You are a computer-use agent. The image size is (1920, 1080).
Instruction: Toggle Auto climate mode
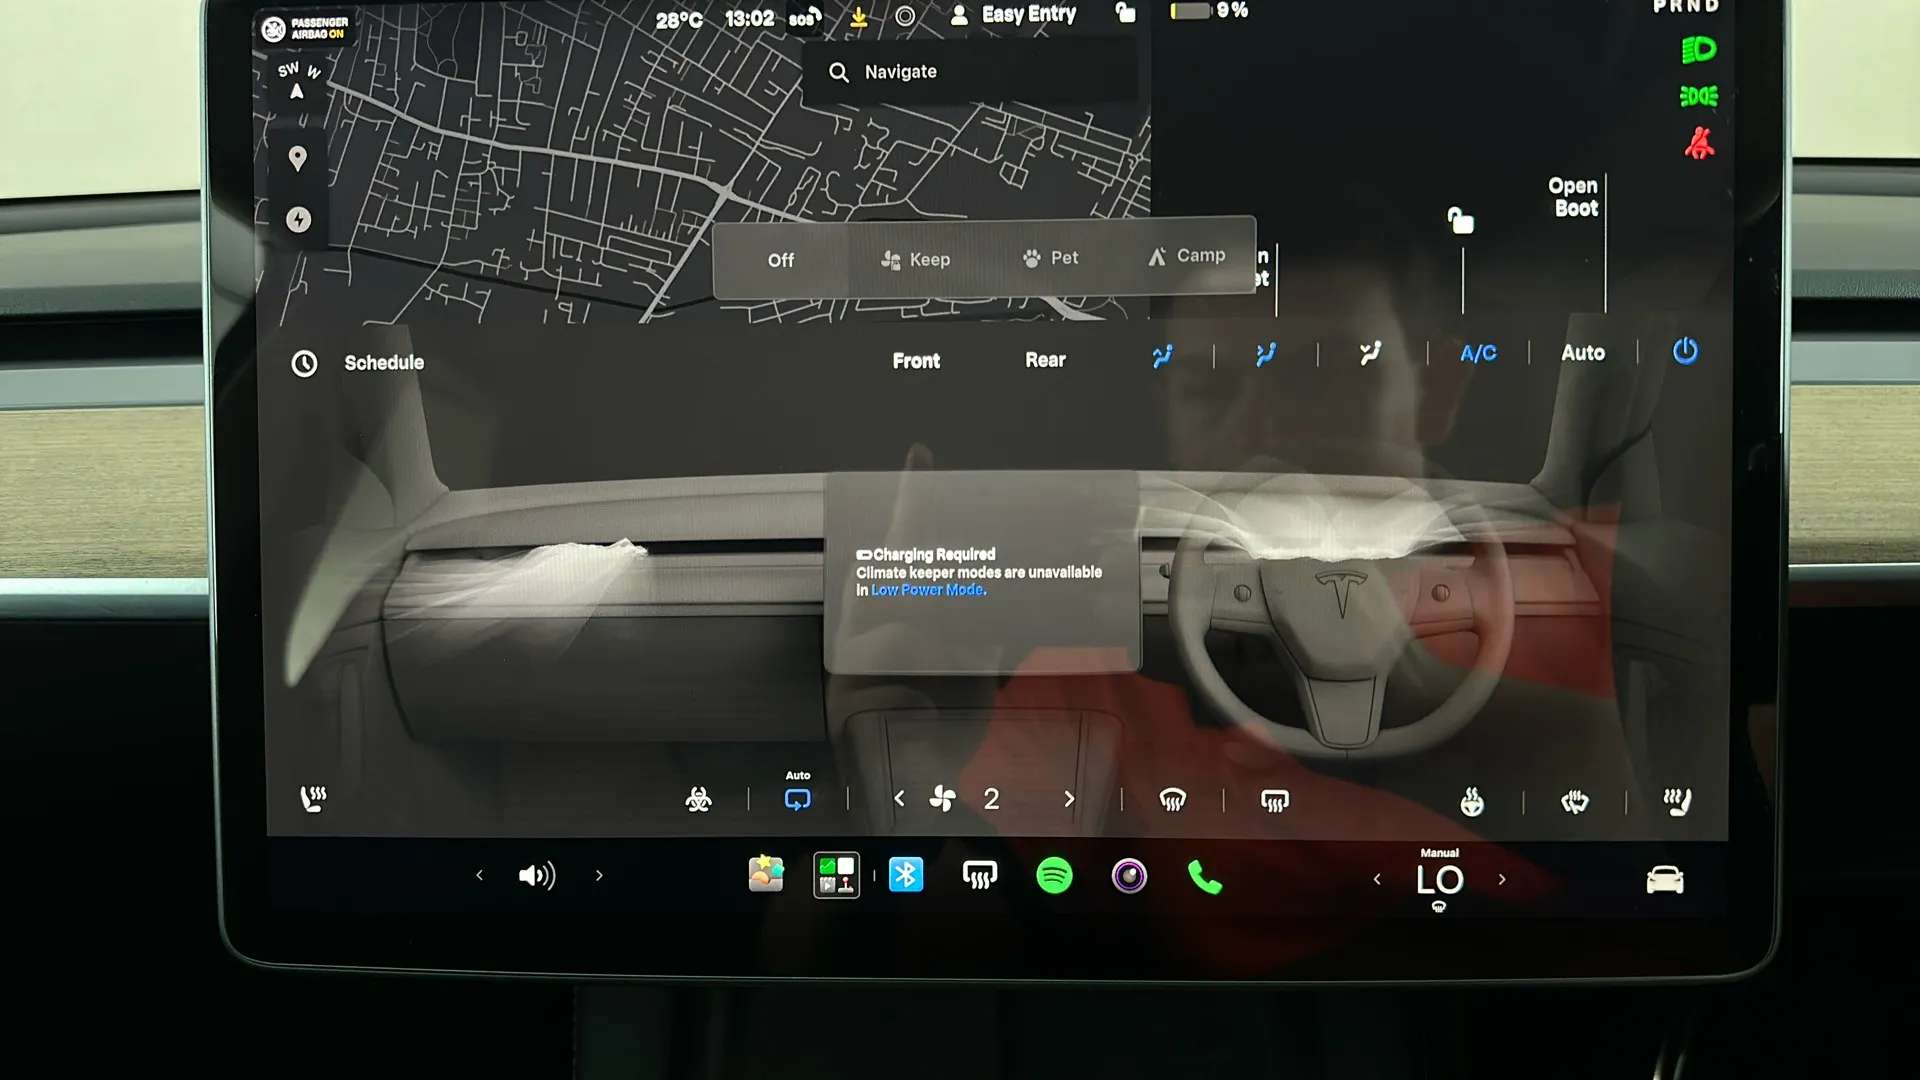pos(1583,353)
